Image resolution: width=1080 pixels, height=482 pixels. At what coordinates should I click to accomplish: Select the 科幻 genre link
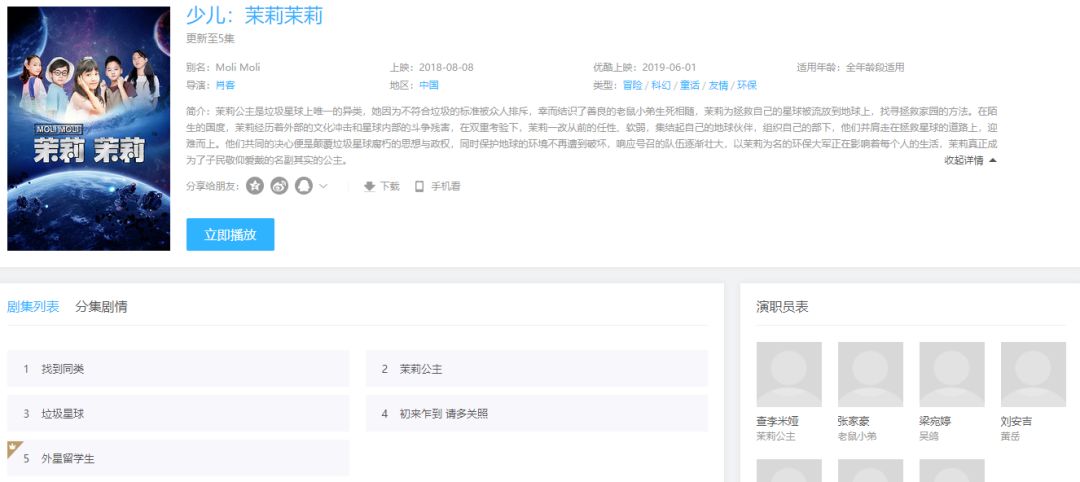click(x=661, y=85)
